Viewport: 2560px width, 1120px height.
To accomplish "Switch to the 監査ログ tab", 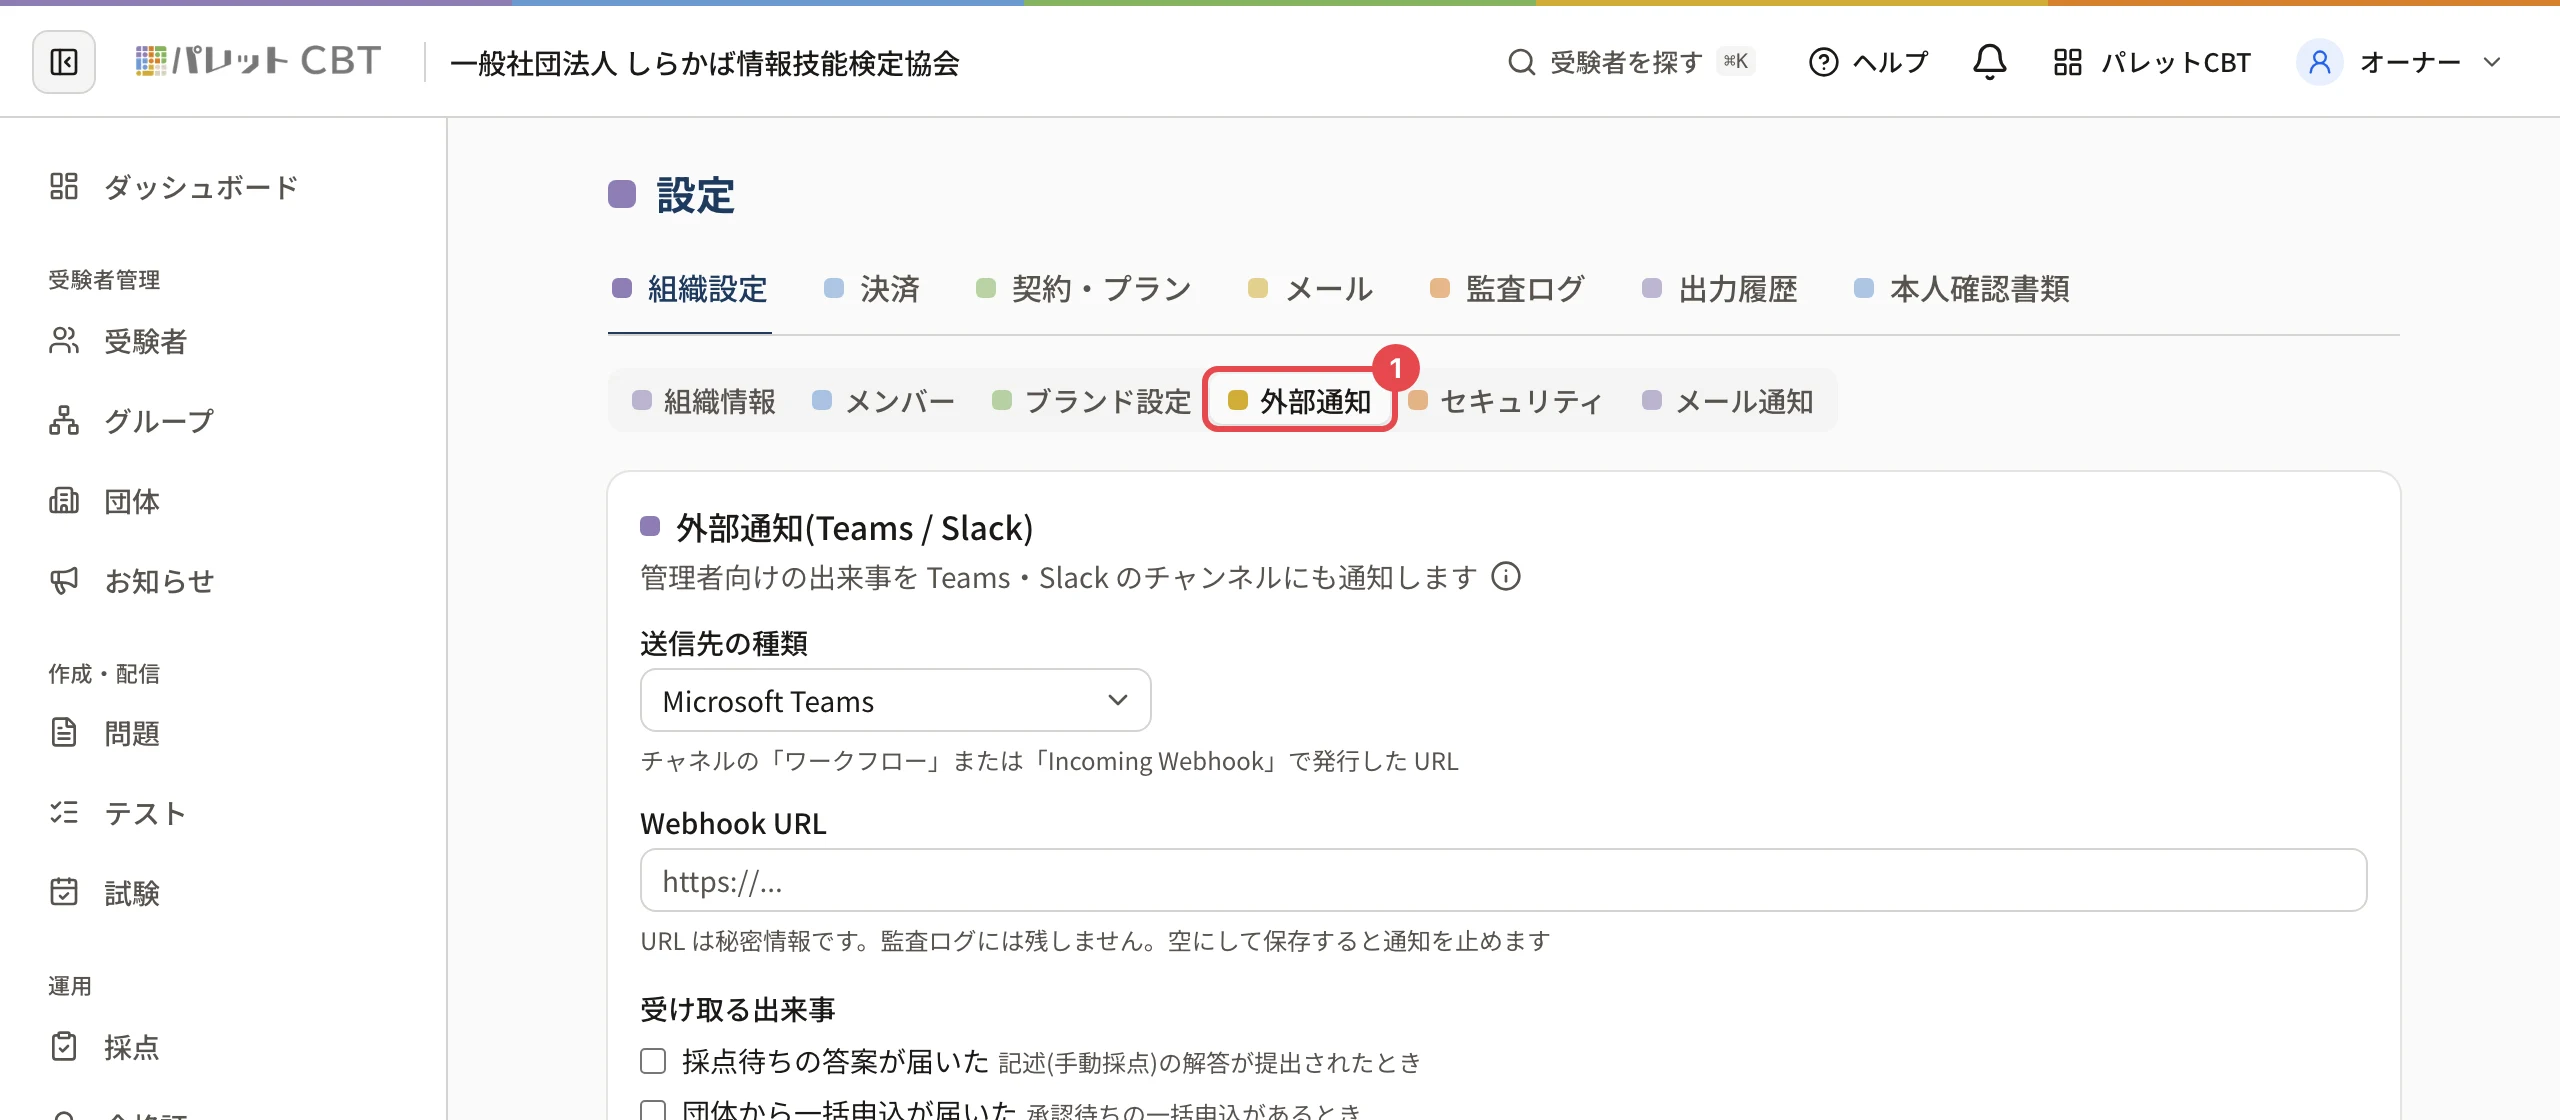I will (1508, 289).
